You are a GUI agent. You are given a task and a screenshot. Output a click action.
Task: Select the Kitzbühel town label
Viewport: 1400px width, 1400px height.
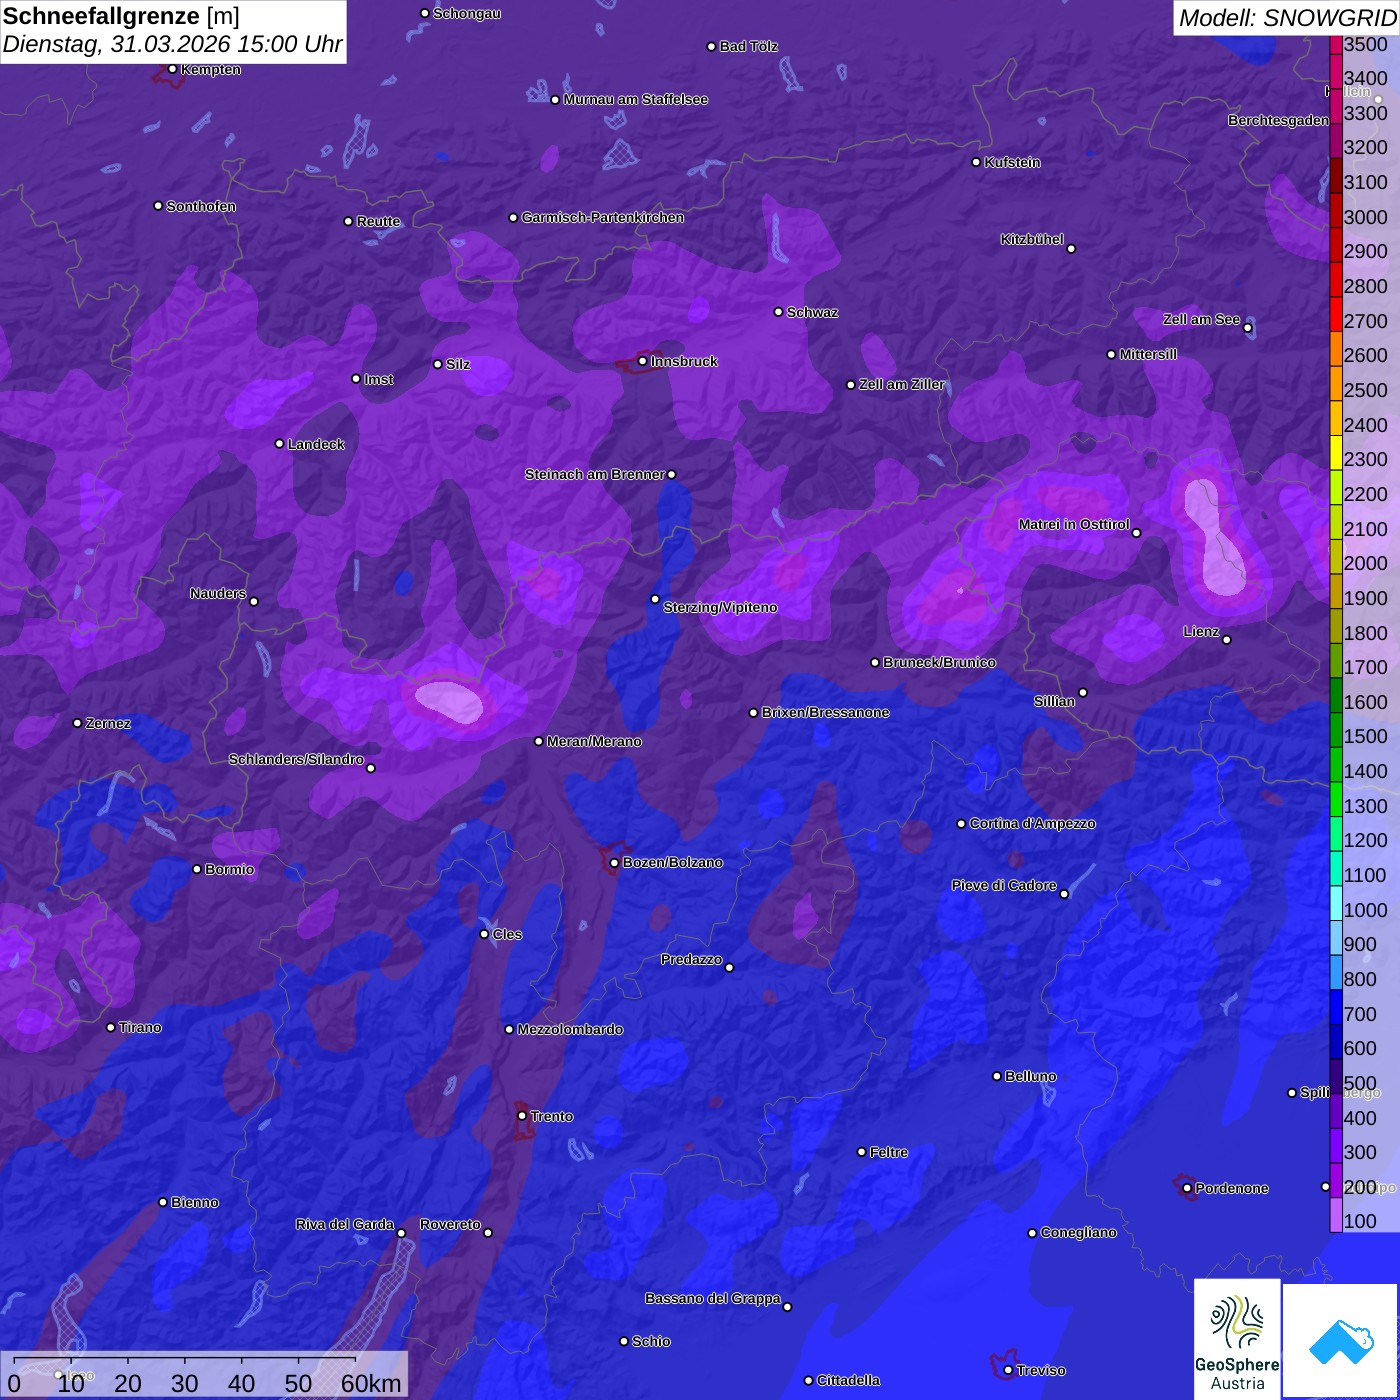click(1032, 240)
